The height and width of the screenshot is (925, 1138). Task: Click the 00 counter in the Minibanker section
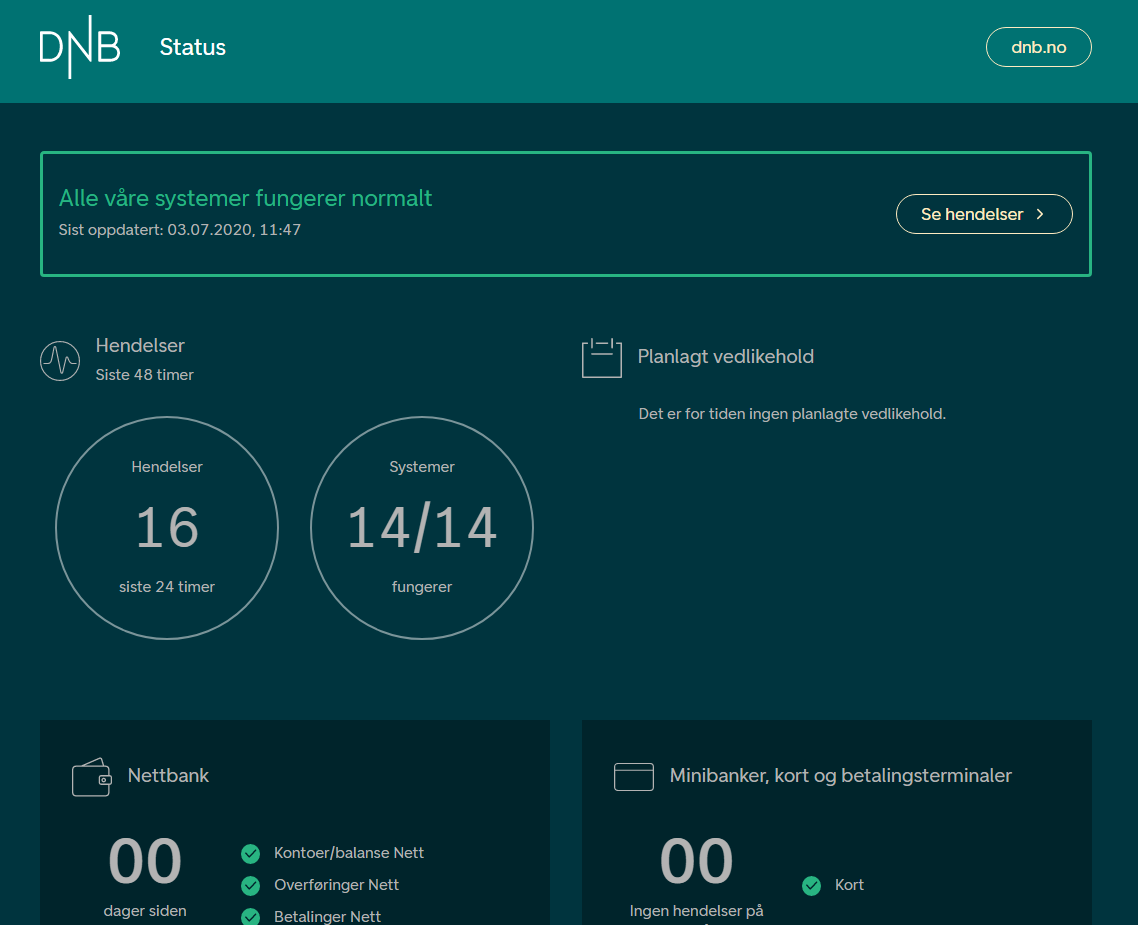coord(696,861)
